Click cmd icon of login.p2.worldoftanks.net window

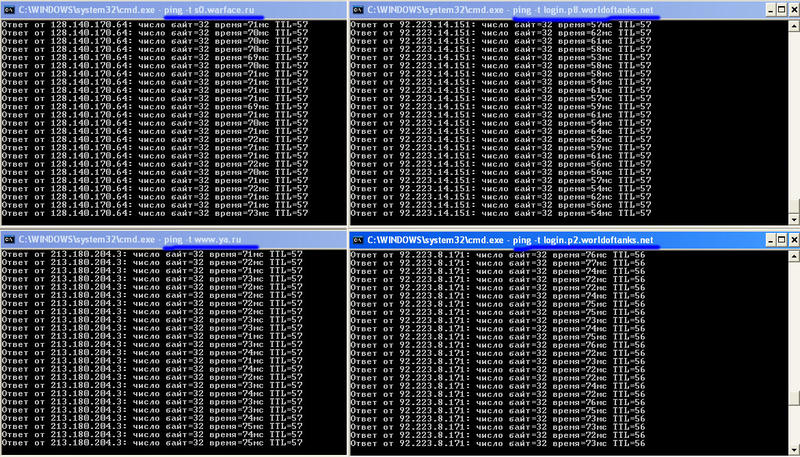pyautogui.click(x=359, y=239)
